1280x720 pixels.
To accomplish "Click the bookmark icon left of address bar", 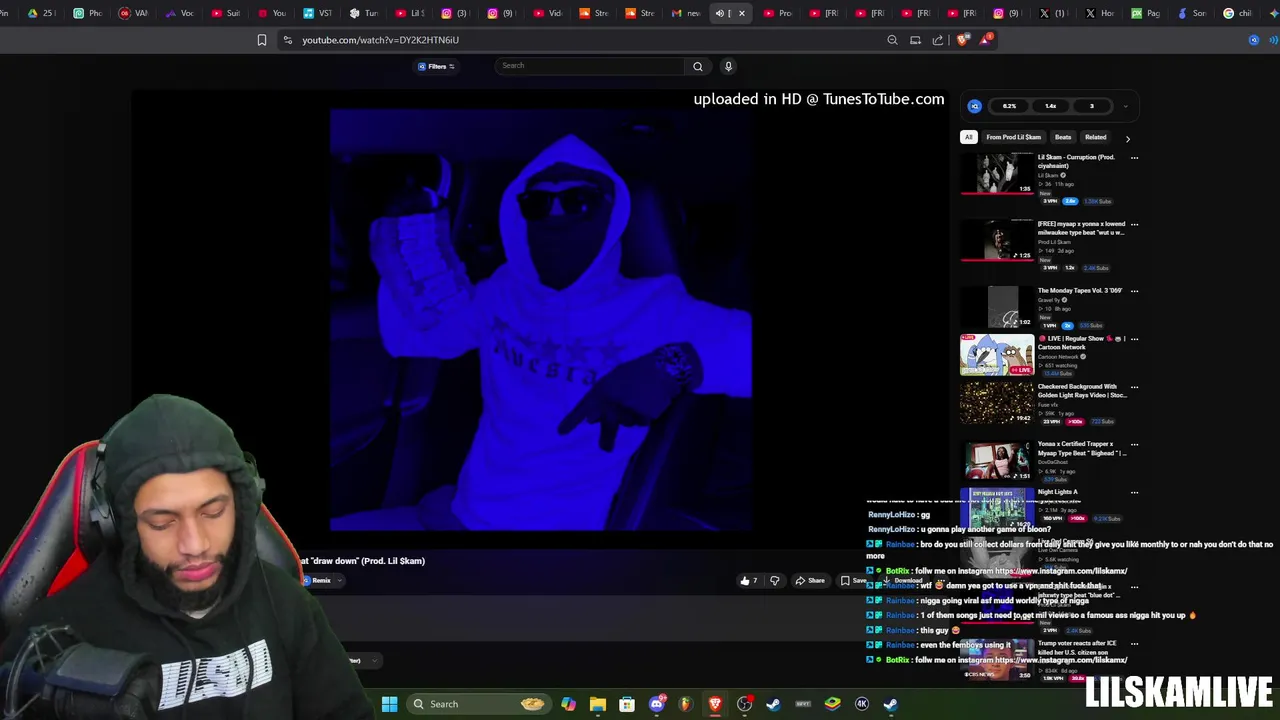I will [262, 40].
